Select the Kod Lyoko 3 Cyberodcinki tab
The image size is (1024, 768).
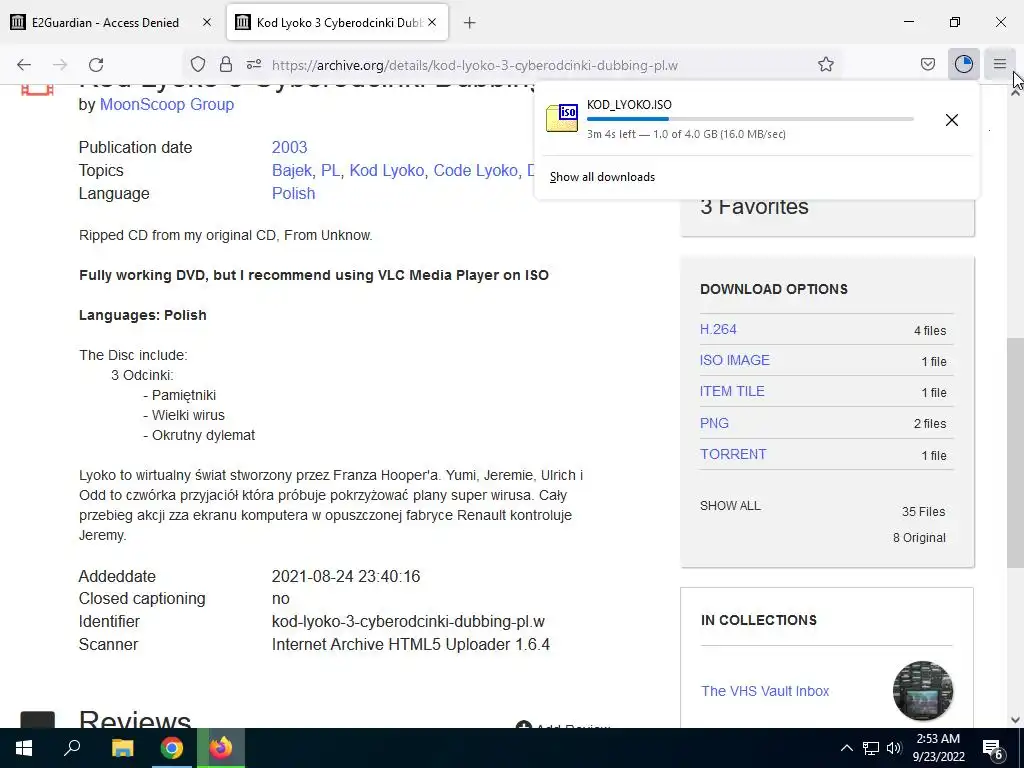338,23
